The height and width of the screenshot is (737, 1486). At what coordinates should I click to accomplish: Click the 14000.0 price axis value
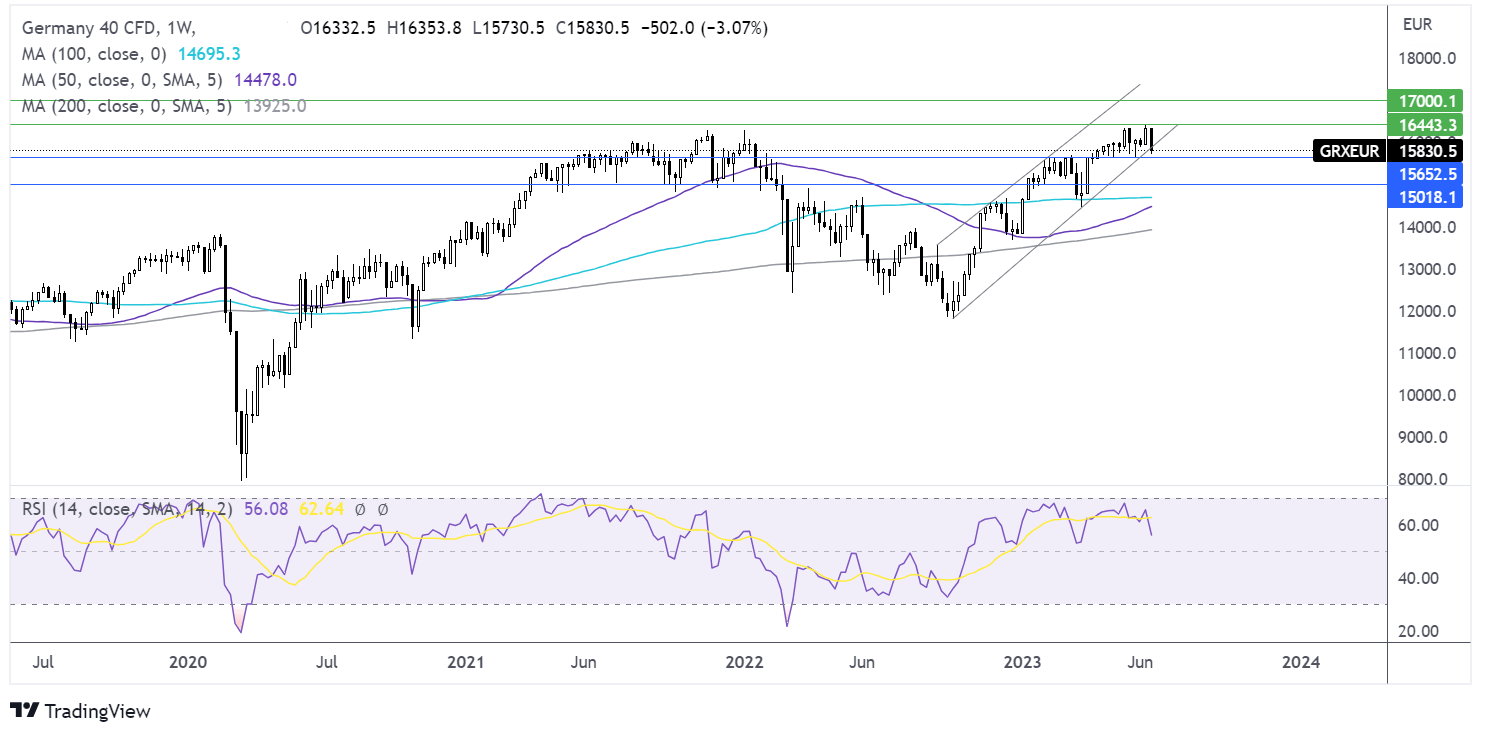click(1427, 227)
